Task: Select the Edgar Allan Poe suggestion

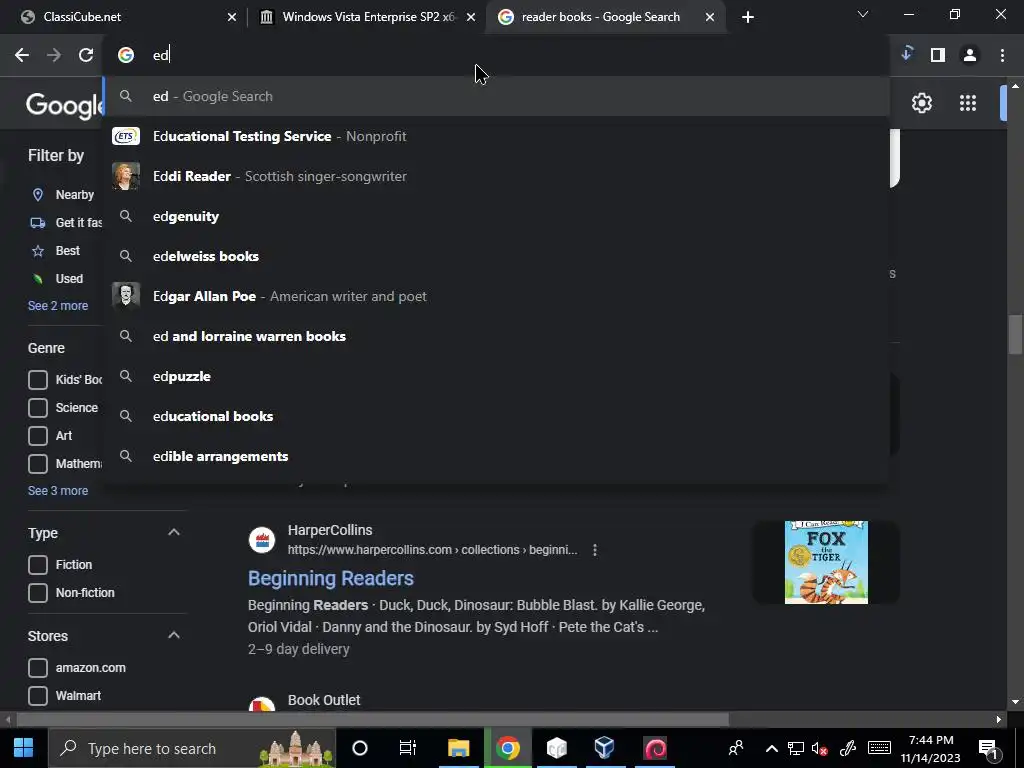Action: tap(496, 296)
